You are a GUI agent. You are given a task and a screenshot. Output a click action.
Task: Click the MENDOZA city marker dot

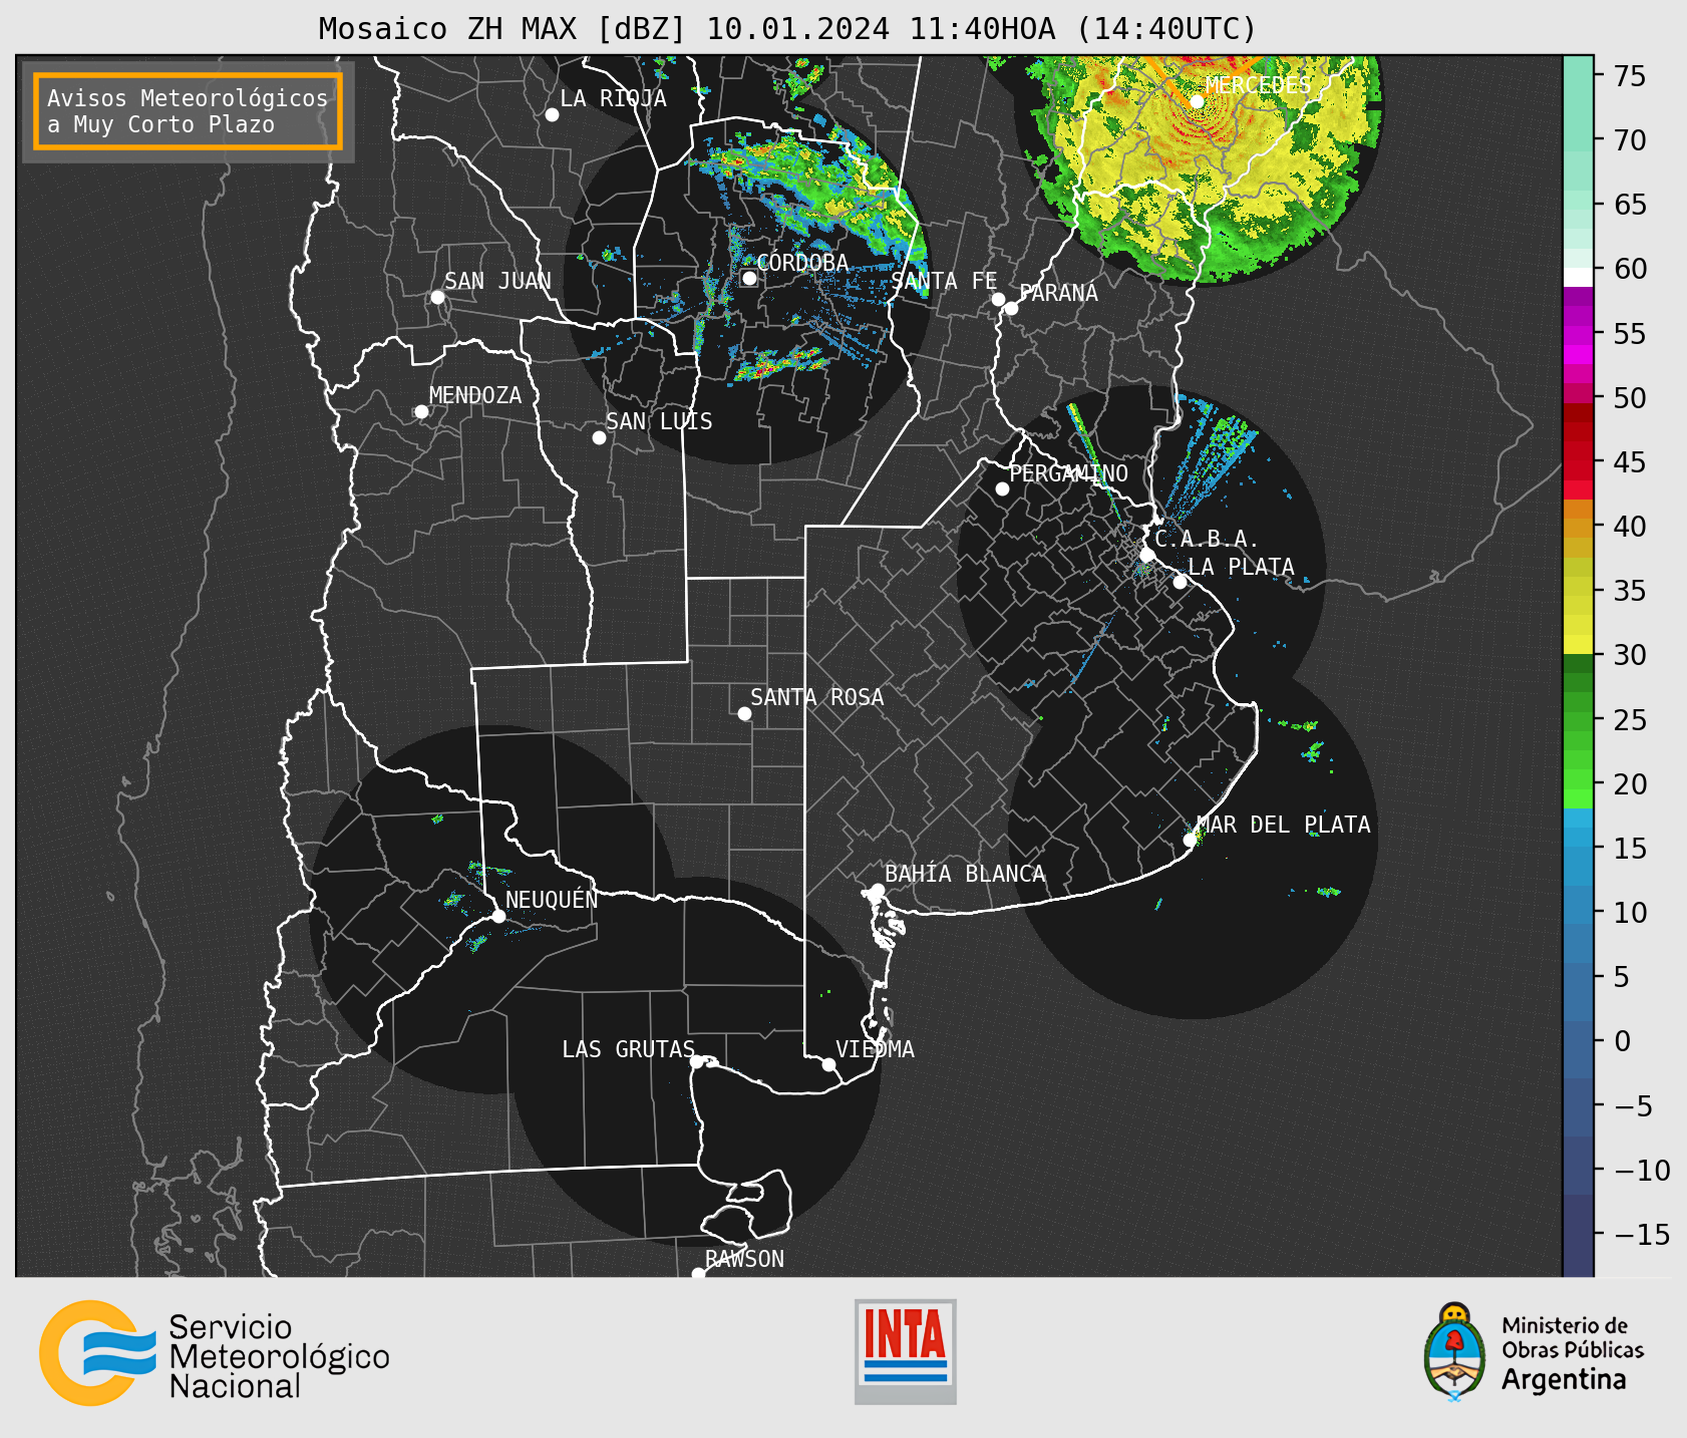(x=421, y=412)
